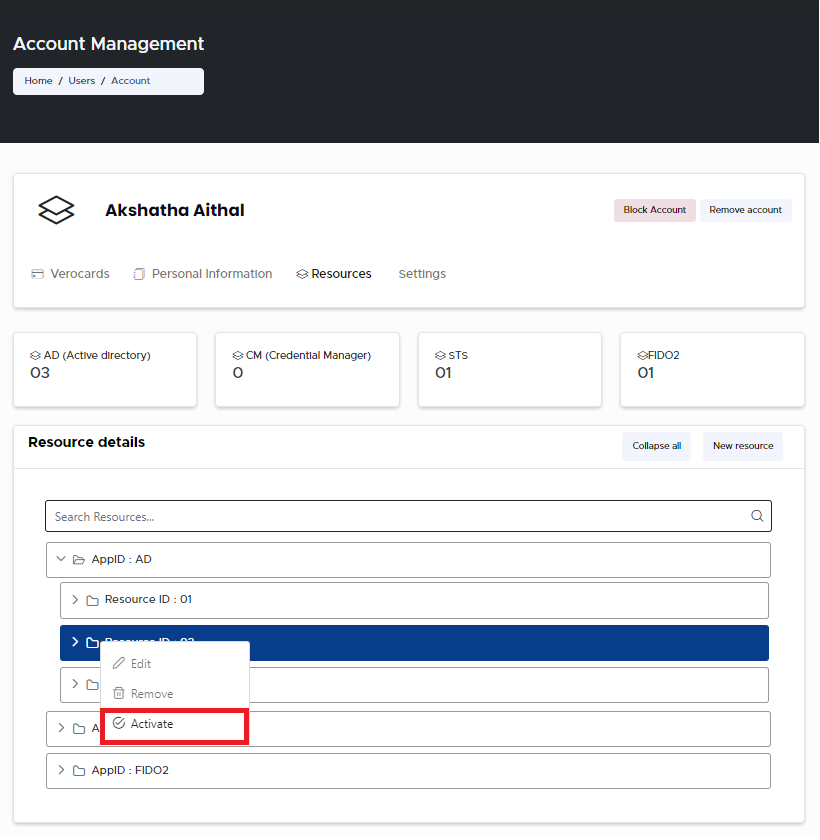Click the folder icon for AppID : FIDO2

pyautogui.click(x=79, y=771)
